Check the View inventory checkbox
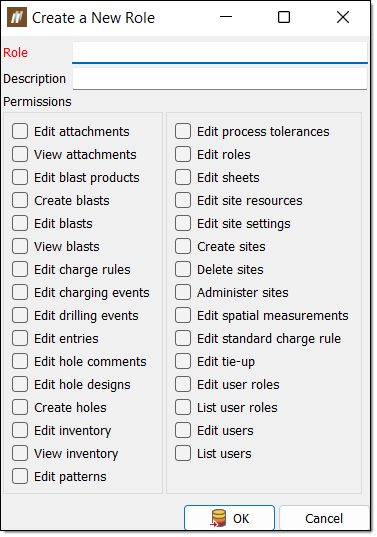 20,453
